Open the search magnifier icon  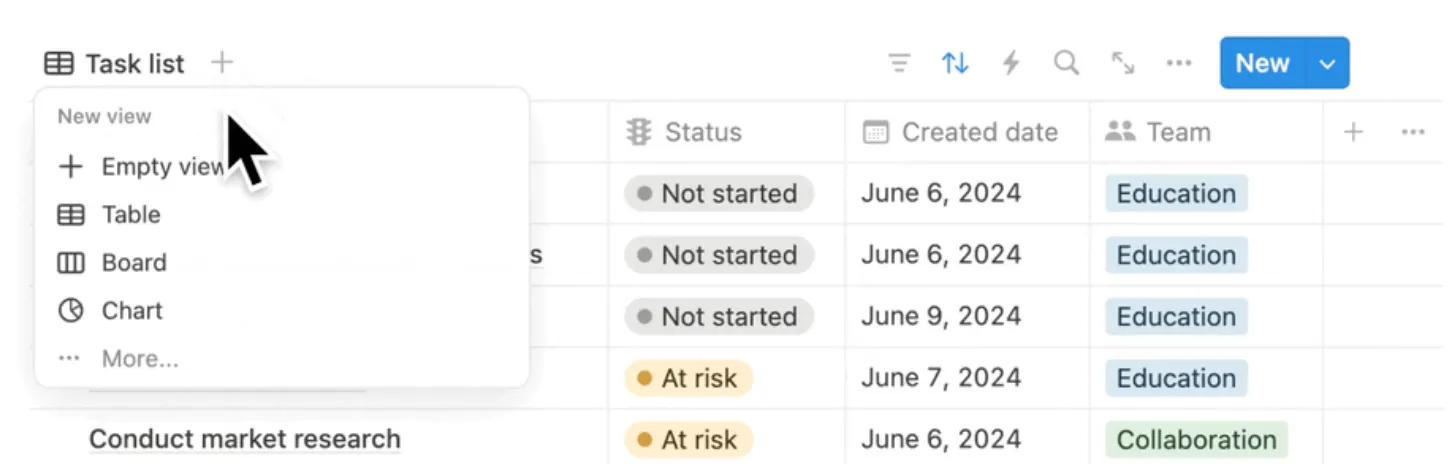pyautogui.click(x=1067, y=64)
